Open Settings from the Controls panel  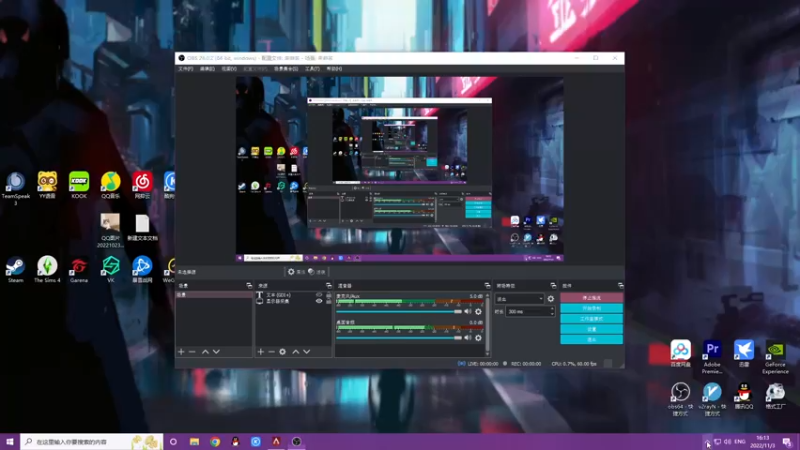tap(591, 329)
